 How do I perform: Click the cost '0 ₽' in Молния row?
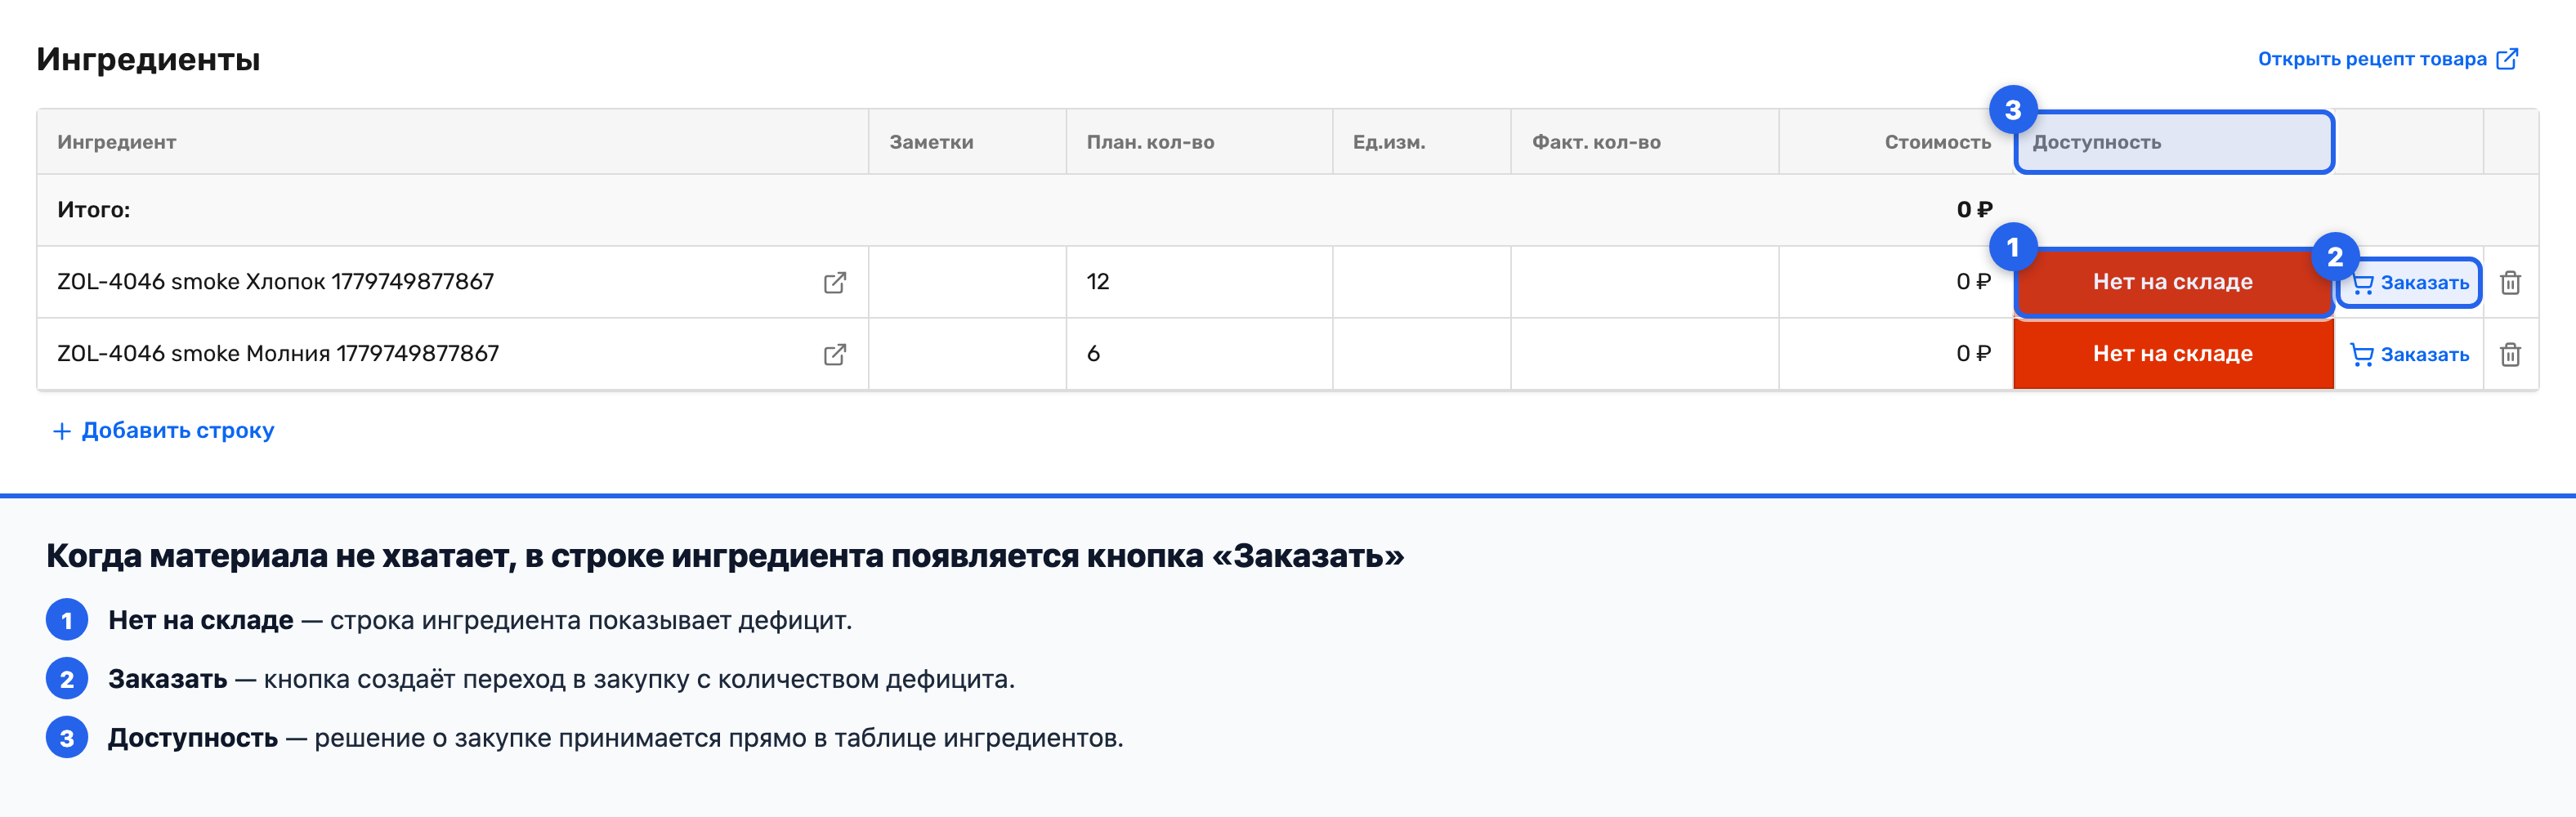[1974, 354]
